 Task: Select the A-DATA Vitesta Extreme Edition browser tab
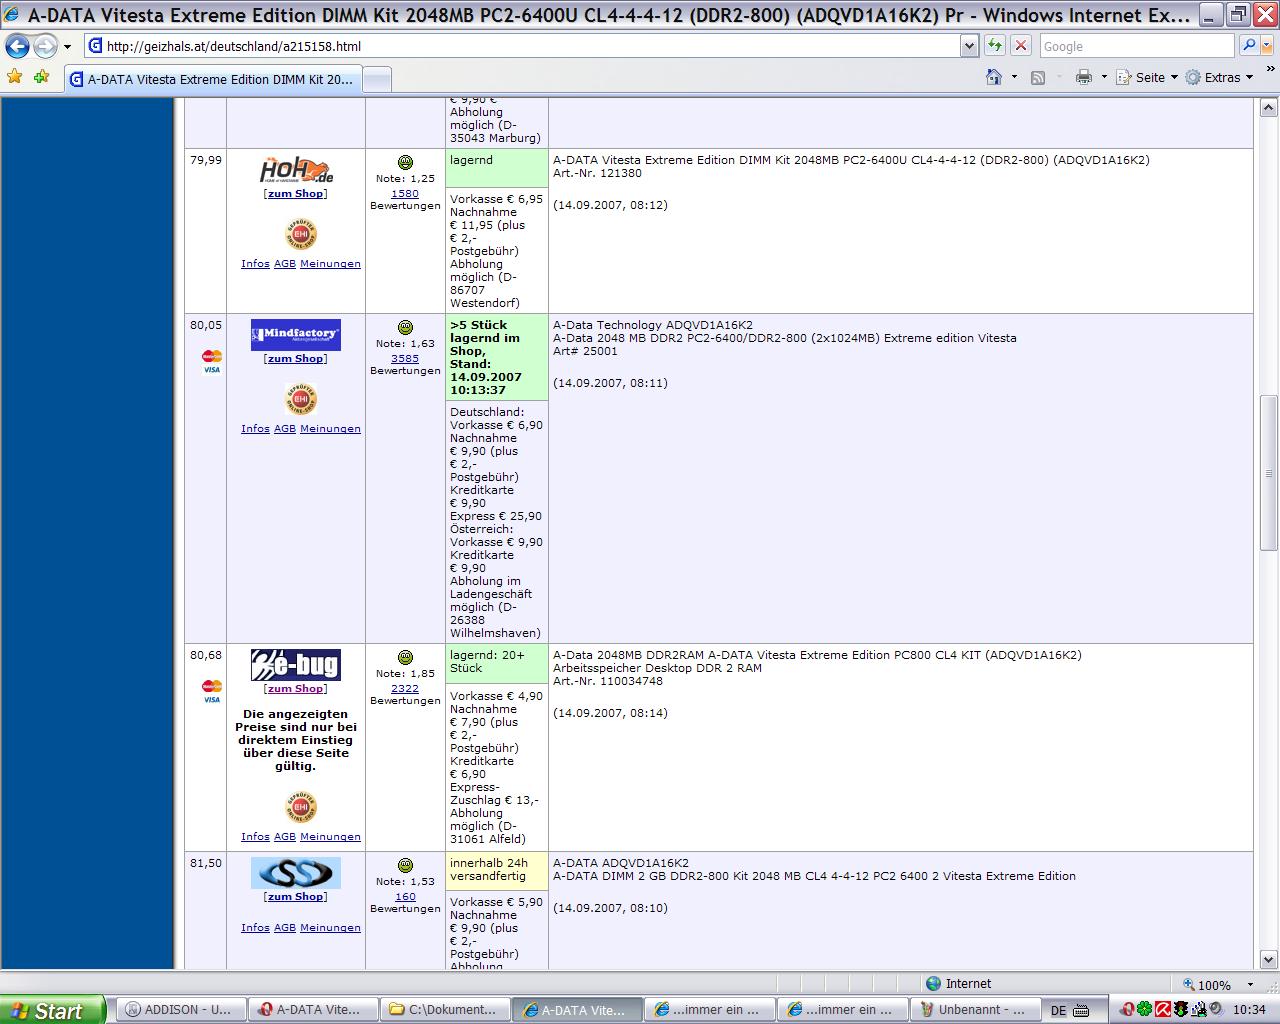click(212, 79)
